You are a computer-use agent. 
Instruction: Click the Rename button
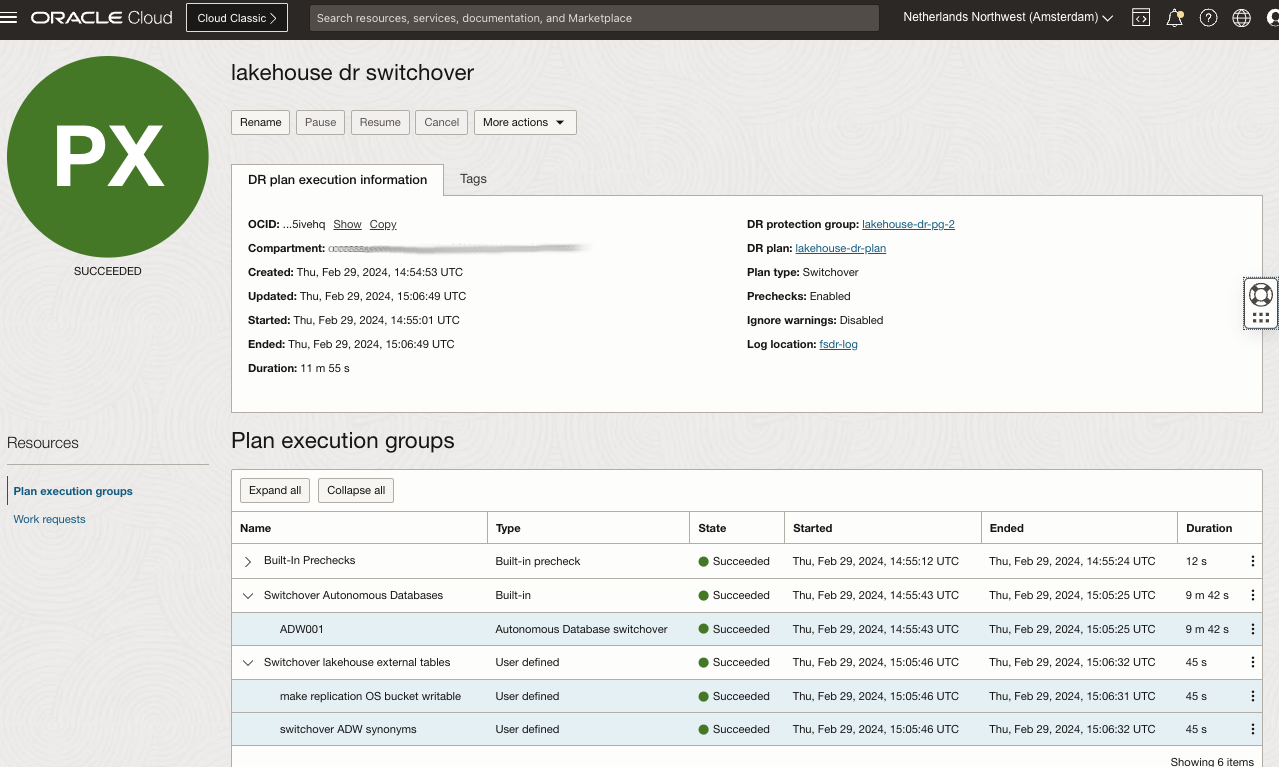click(261, 122)
